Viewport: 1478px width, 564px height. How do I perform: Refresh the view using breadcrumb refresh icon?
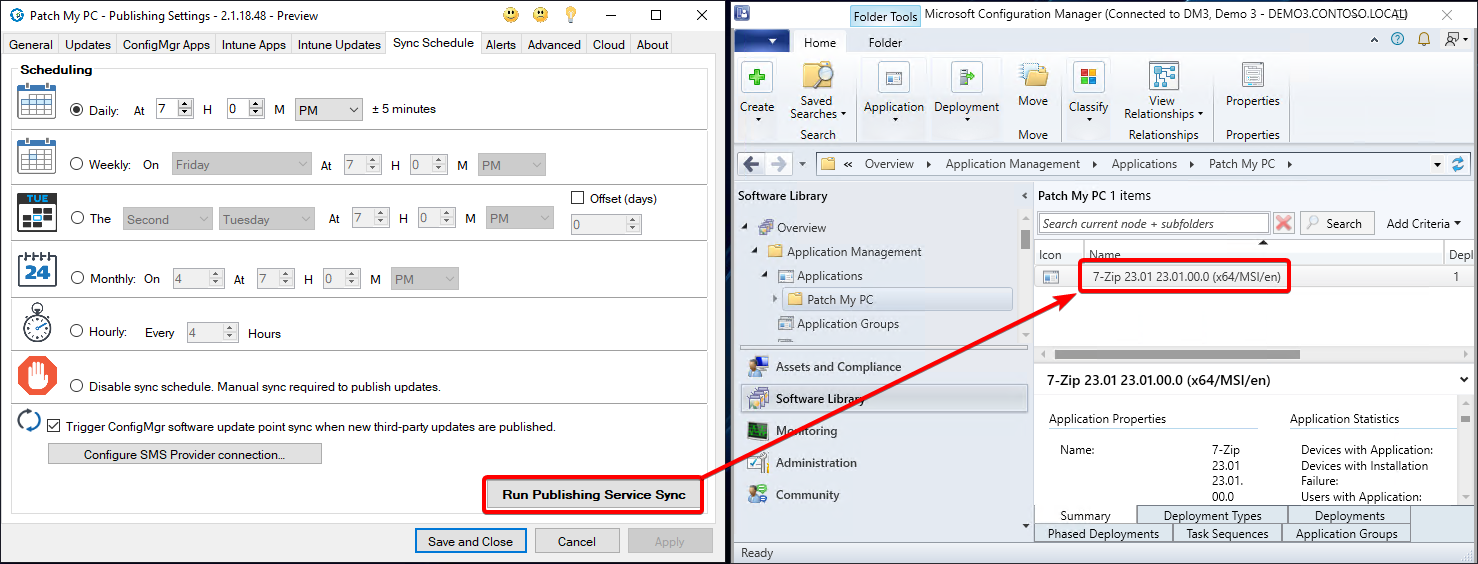pyautogui.click(x=1458, y=164)
